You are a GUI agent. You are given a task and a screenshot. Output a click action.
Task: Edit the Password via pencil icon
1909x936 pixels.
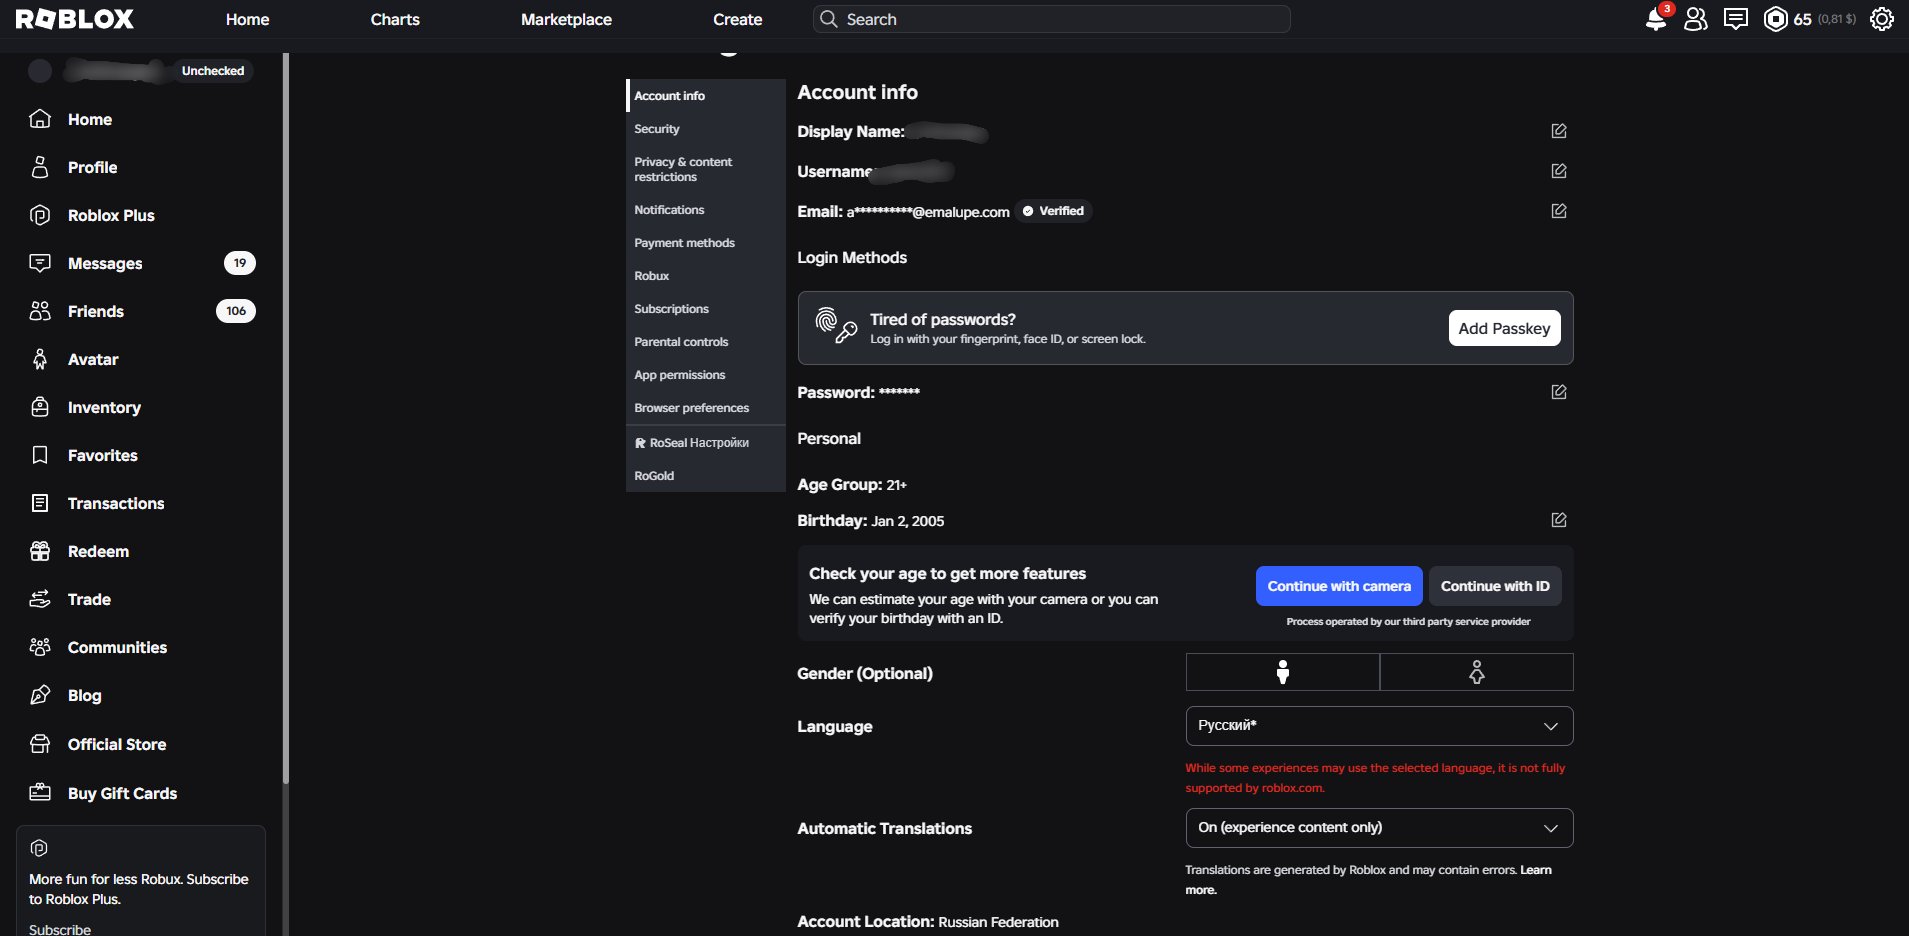click(x=1559, y=392)
